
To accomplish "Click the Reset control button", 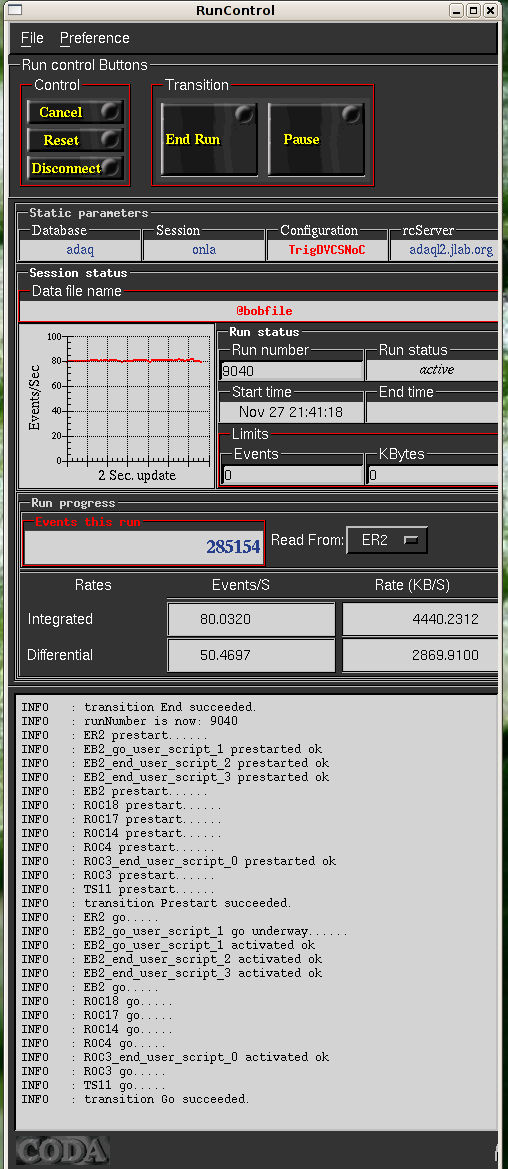I will (75, 140).
